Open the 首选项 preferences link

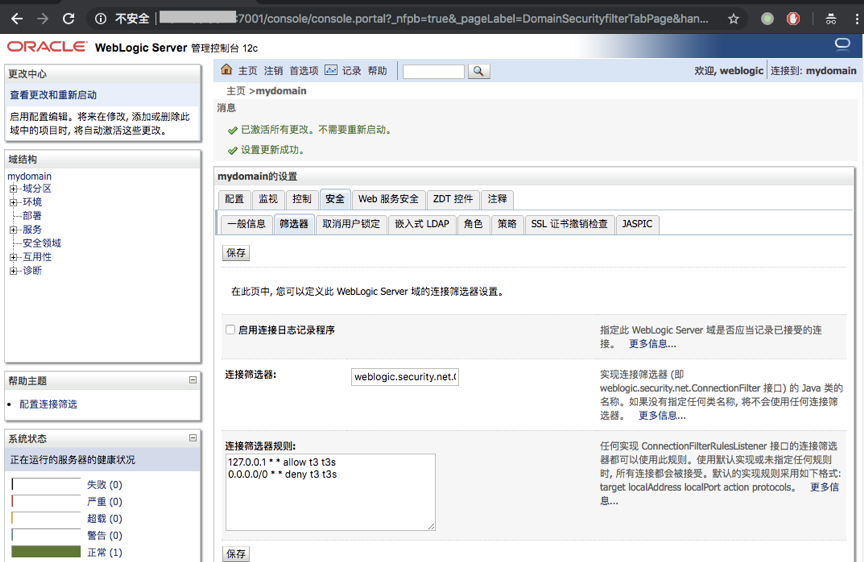point(304,71)
